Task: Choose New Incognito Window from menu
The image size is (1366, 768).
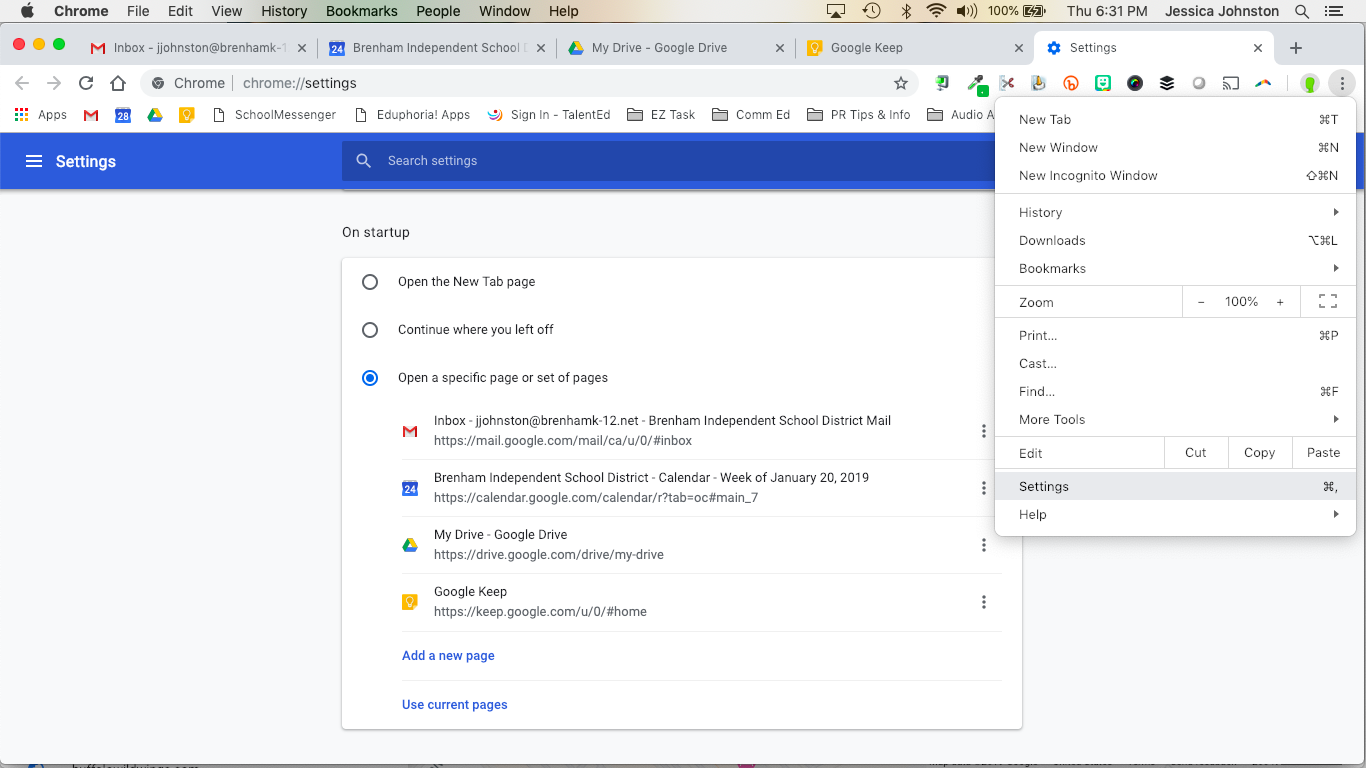Action: 1088,175
